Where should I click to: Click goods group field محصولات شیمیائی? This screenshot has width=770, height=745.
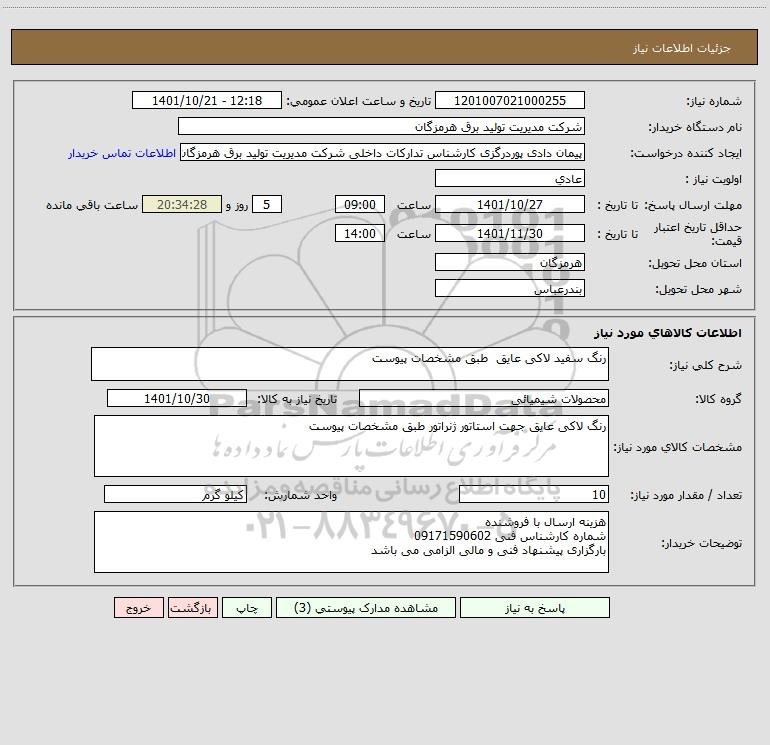[x=484, y=398]
